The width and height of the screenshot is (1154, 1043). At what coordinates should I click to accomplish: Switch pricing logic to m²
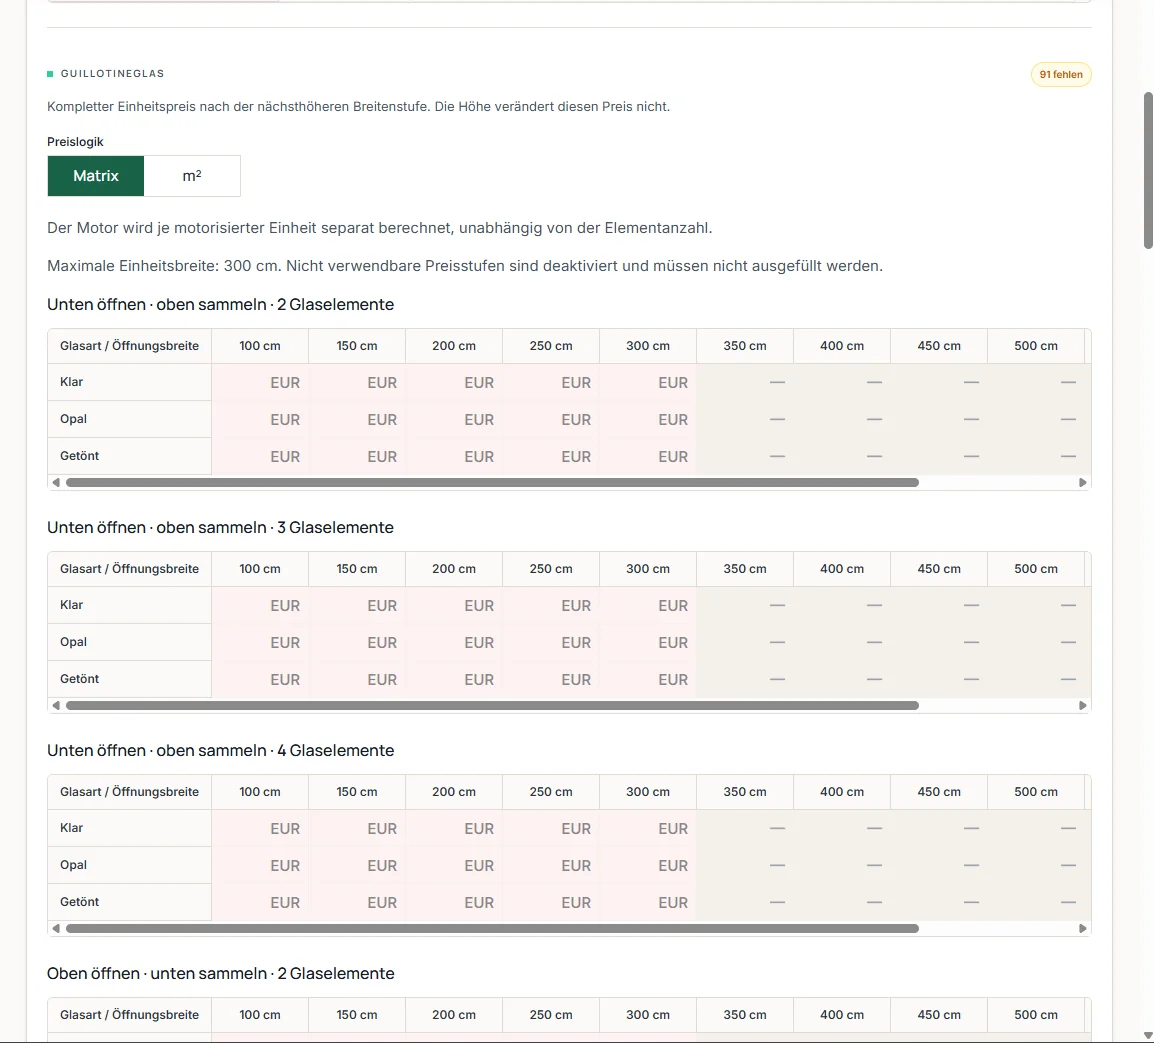(192, 176)
